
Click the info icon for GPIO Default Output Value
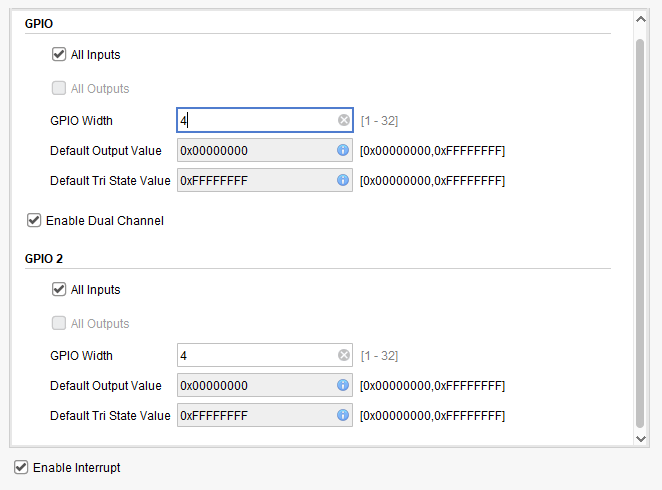pos(343,150)
